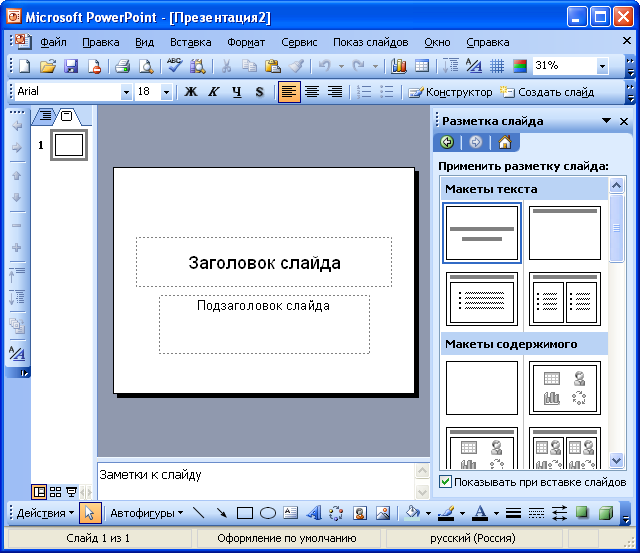Start slide show from view buttons
Image resolution: width=640 pixels, height=553 pixels.
72,492
